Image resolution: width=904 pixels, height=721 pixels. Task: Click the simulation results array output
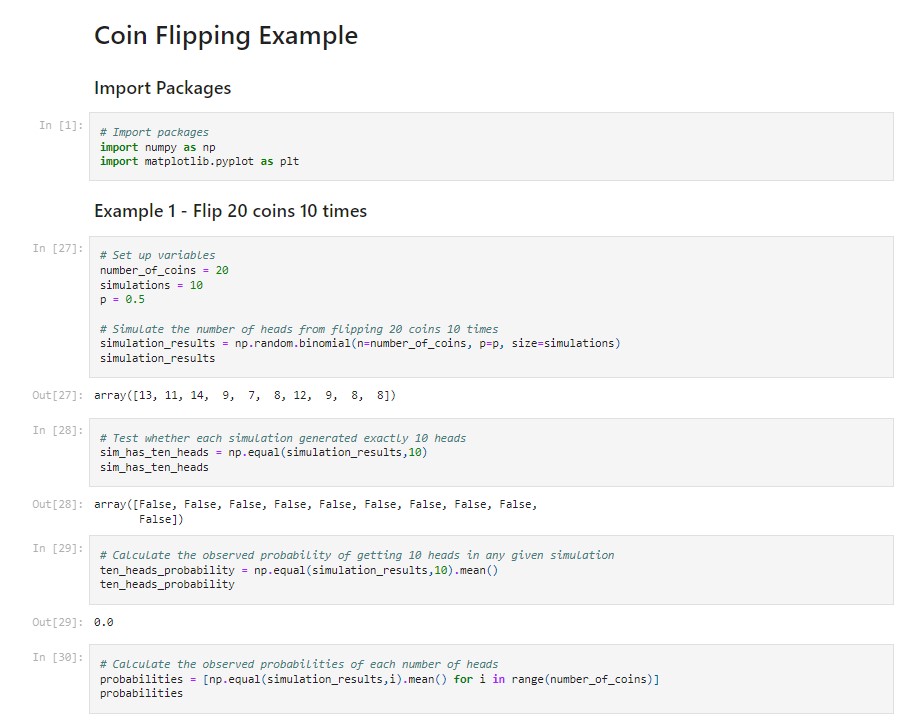245,396
